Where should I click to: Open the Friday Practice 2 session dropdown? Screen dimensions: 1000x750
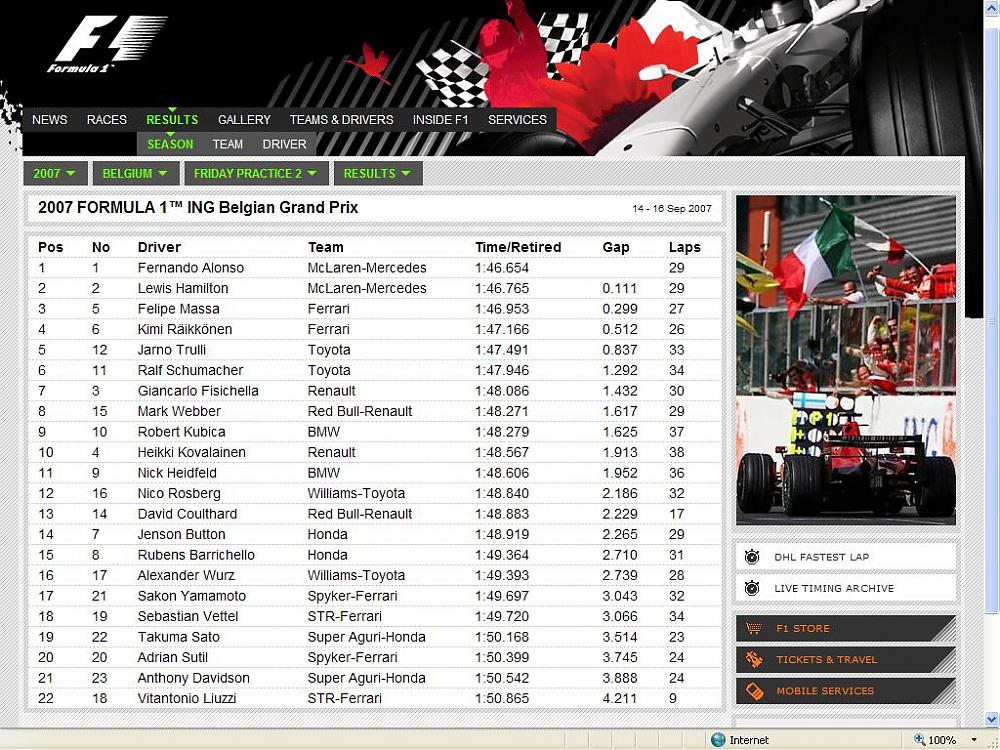coord(256,173)
